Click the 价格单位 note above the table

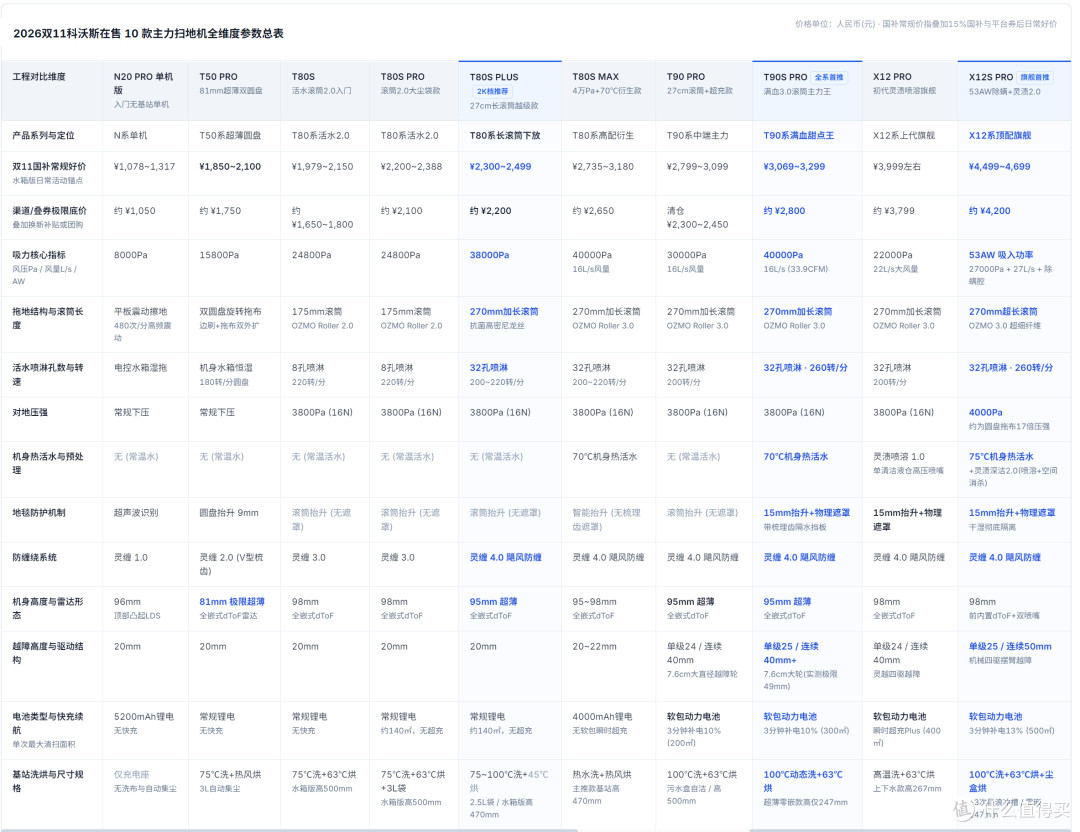coord(926,23)
